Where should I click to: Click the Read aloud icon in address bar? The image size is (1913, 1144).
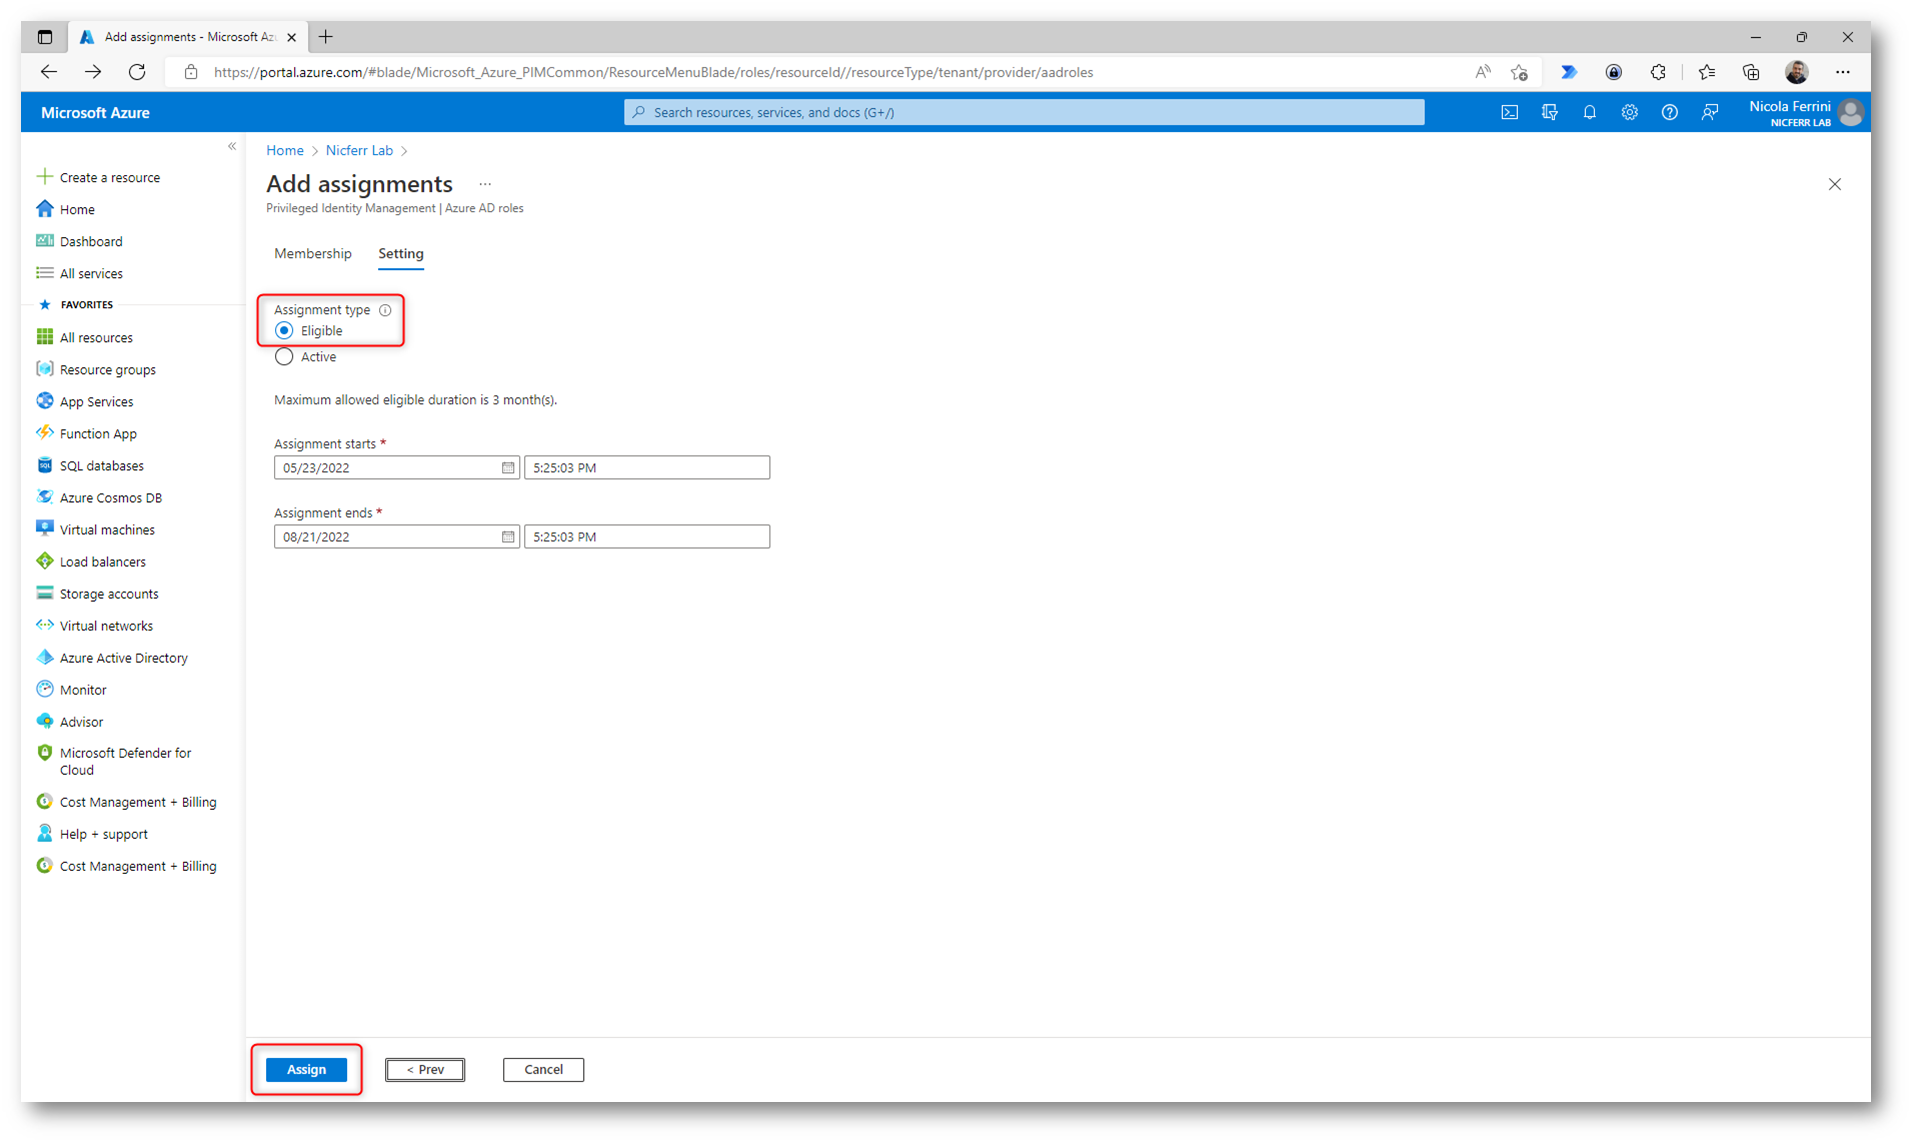click(1482, 72)
